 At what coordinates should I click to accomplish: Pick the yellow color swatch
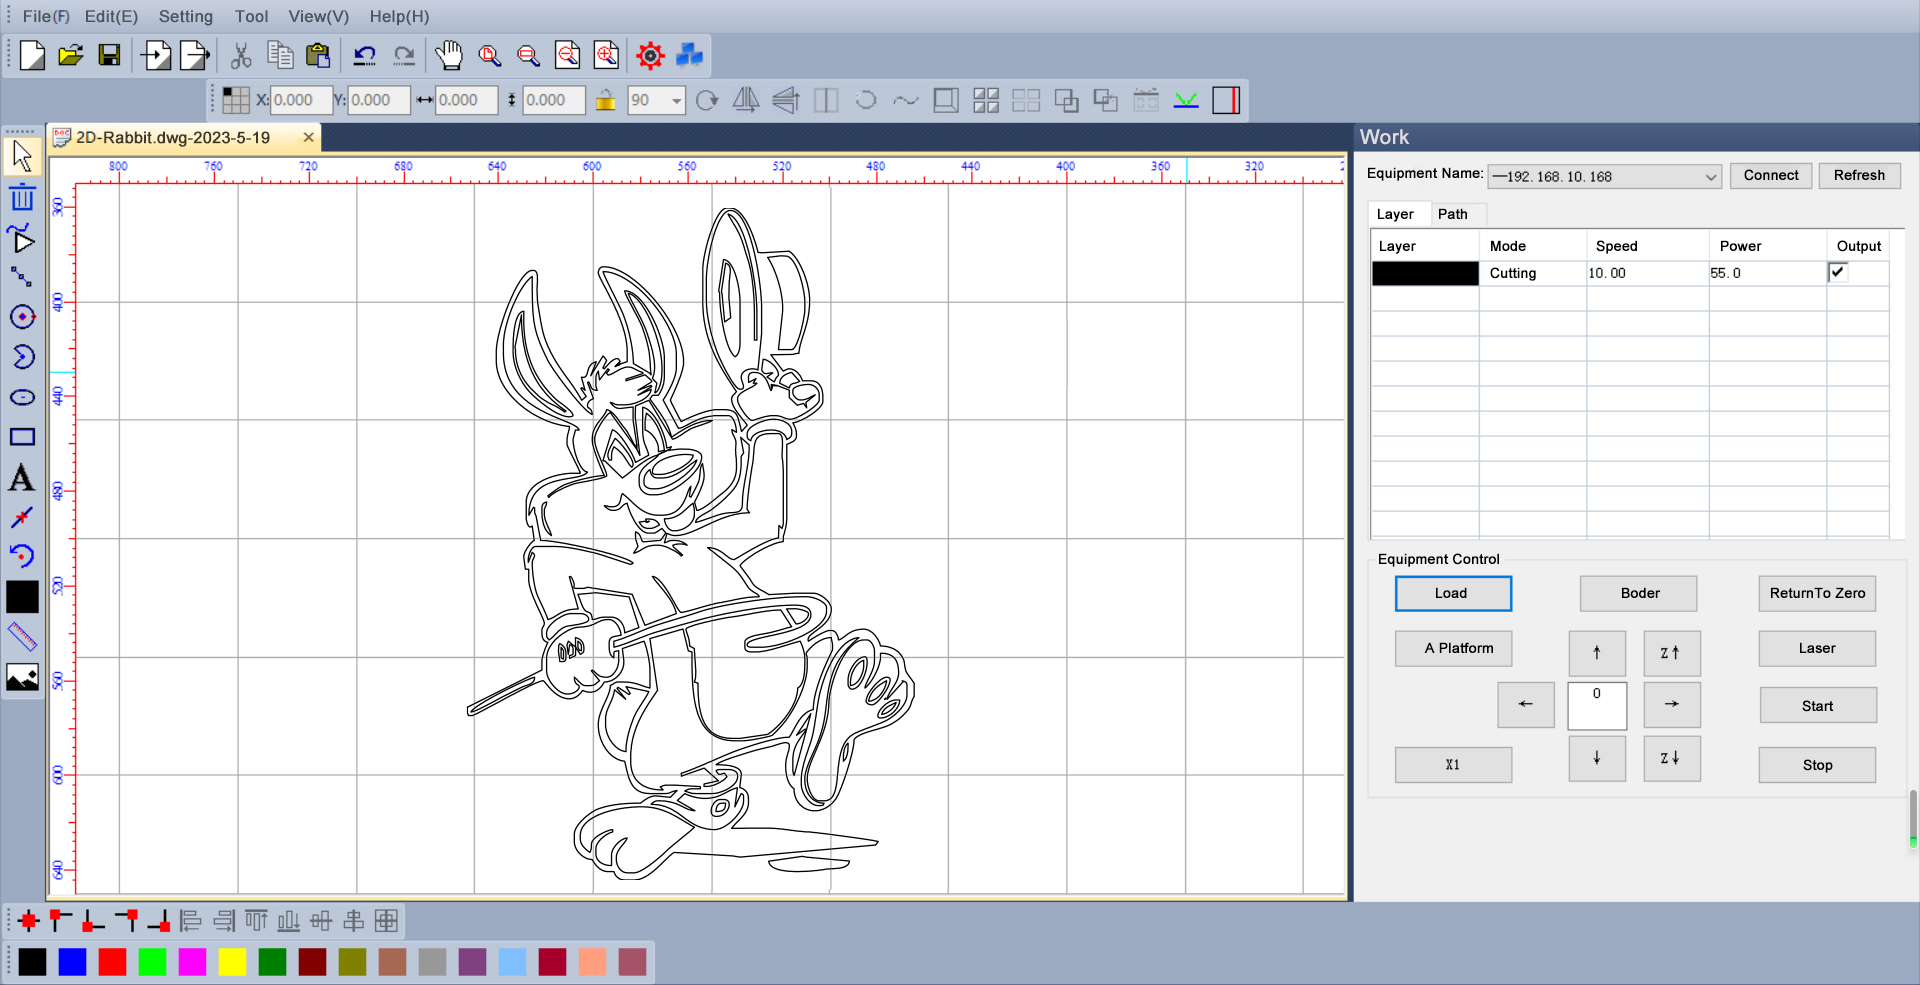232,962
